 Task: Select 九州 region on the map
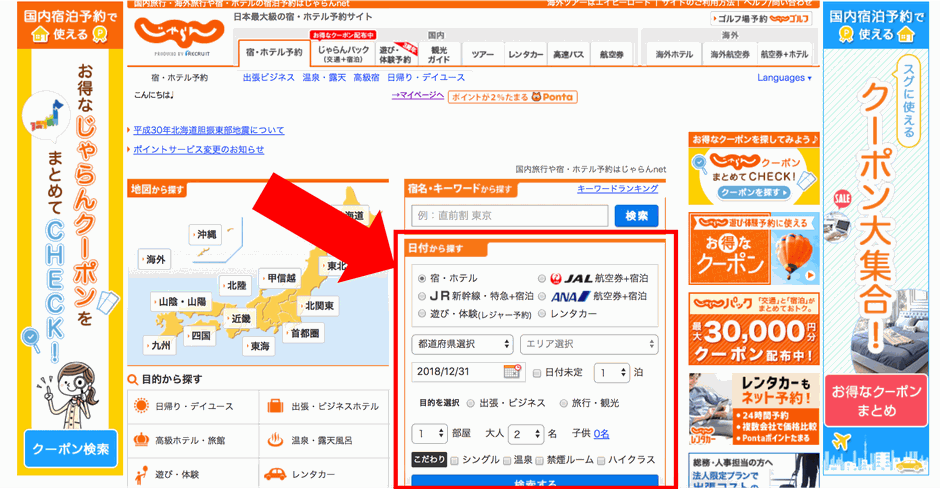(x=160, y=346)
